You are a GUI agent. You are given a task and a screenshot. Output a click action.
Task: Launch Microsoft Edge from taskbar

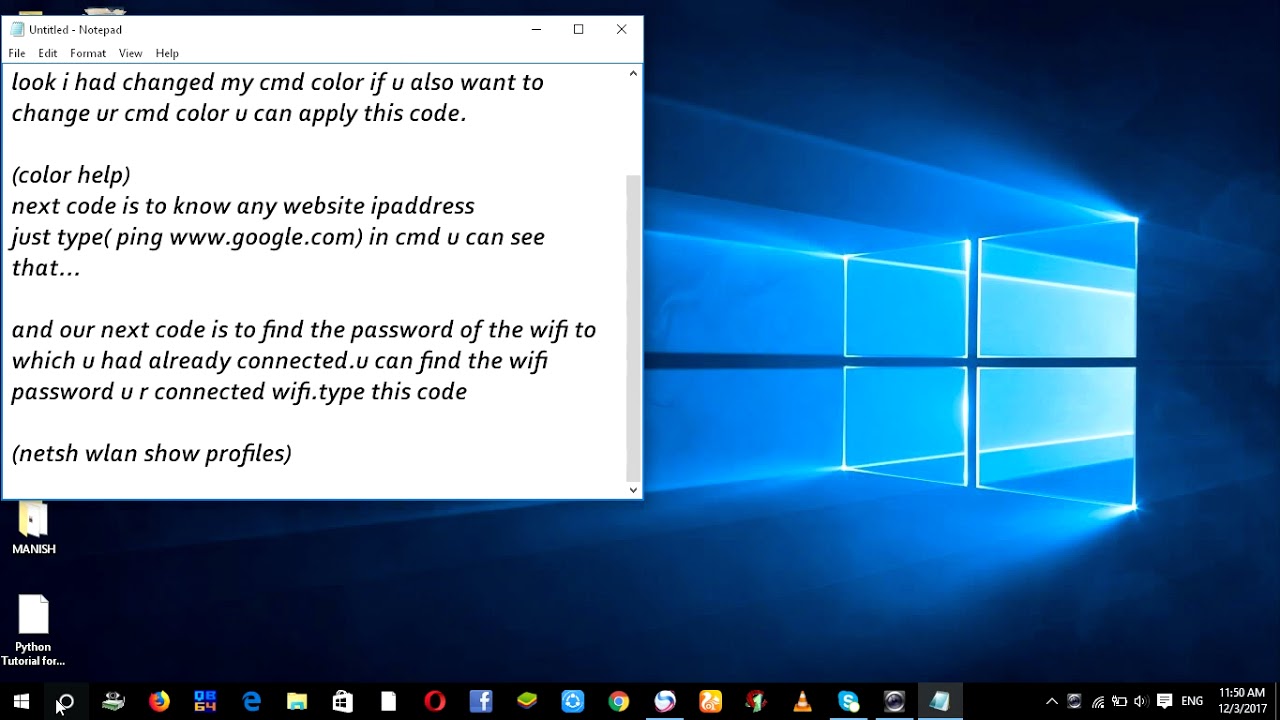click(x=251, y=701)
